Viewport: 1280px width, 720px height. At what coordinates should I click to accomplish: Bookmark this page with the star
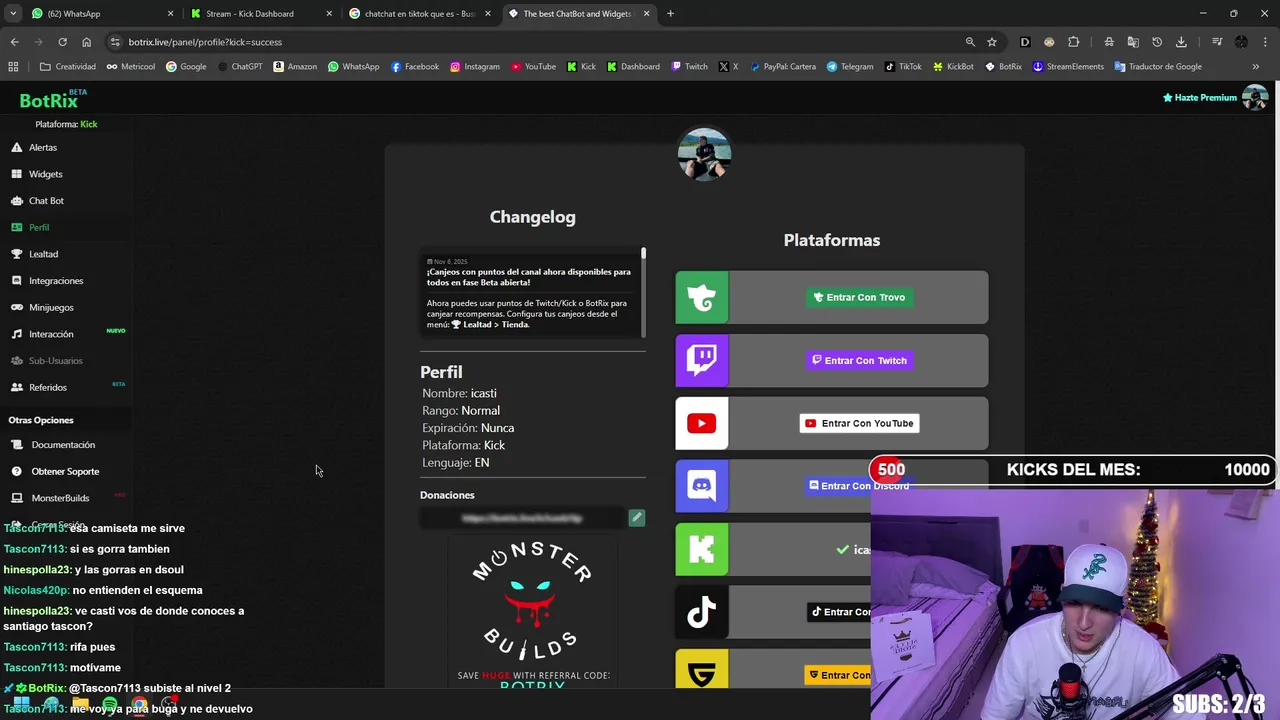coord(992,42)
